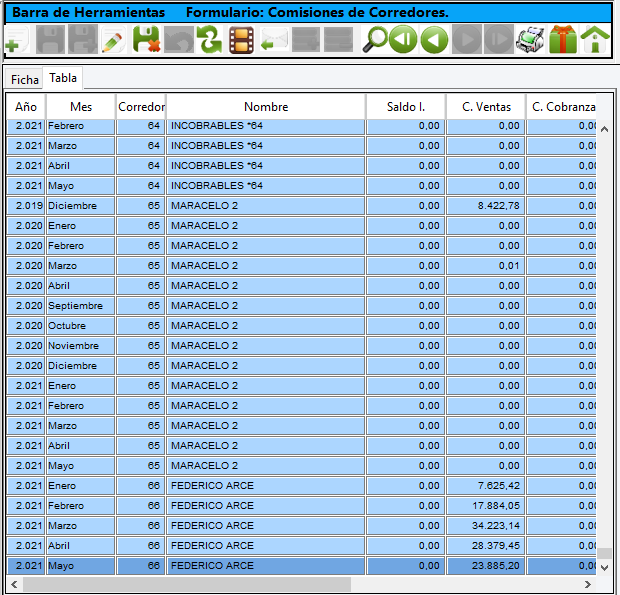Click the Nombre column header
Screen dimensions: 620x595
(x=266, y=107)
